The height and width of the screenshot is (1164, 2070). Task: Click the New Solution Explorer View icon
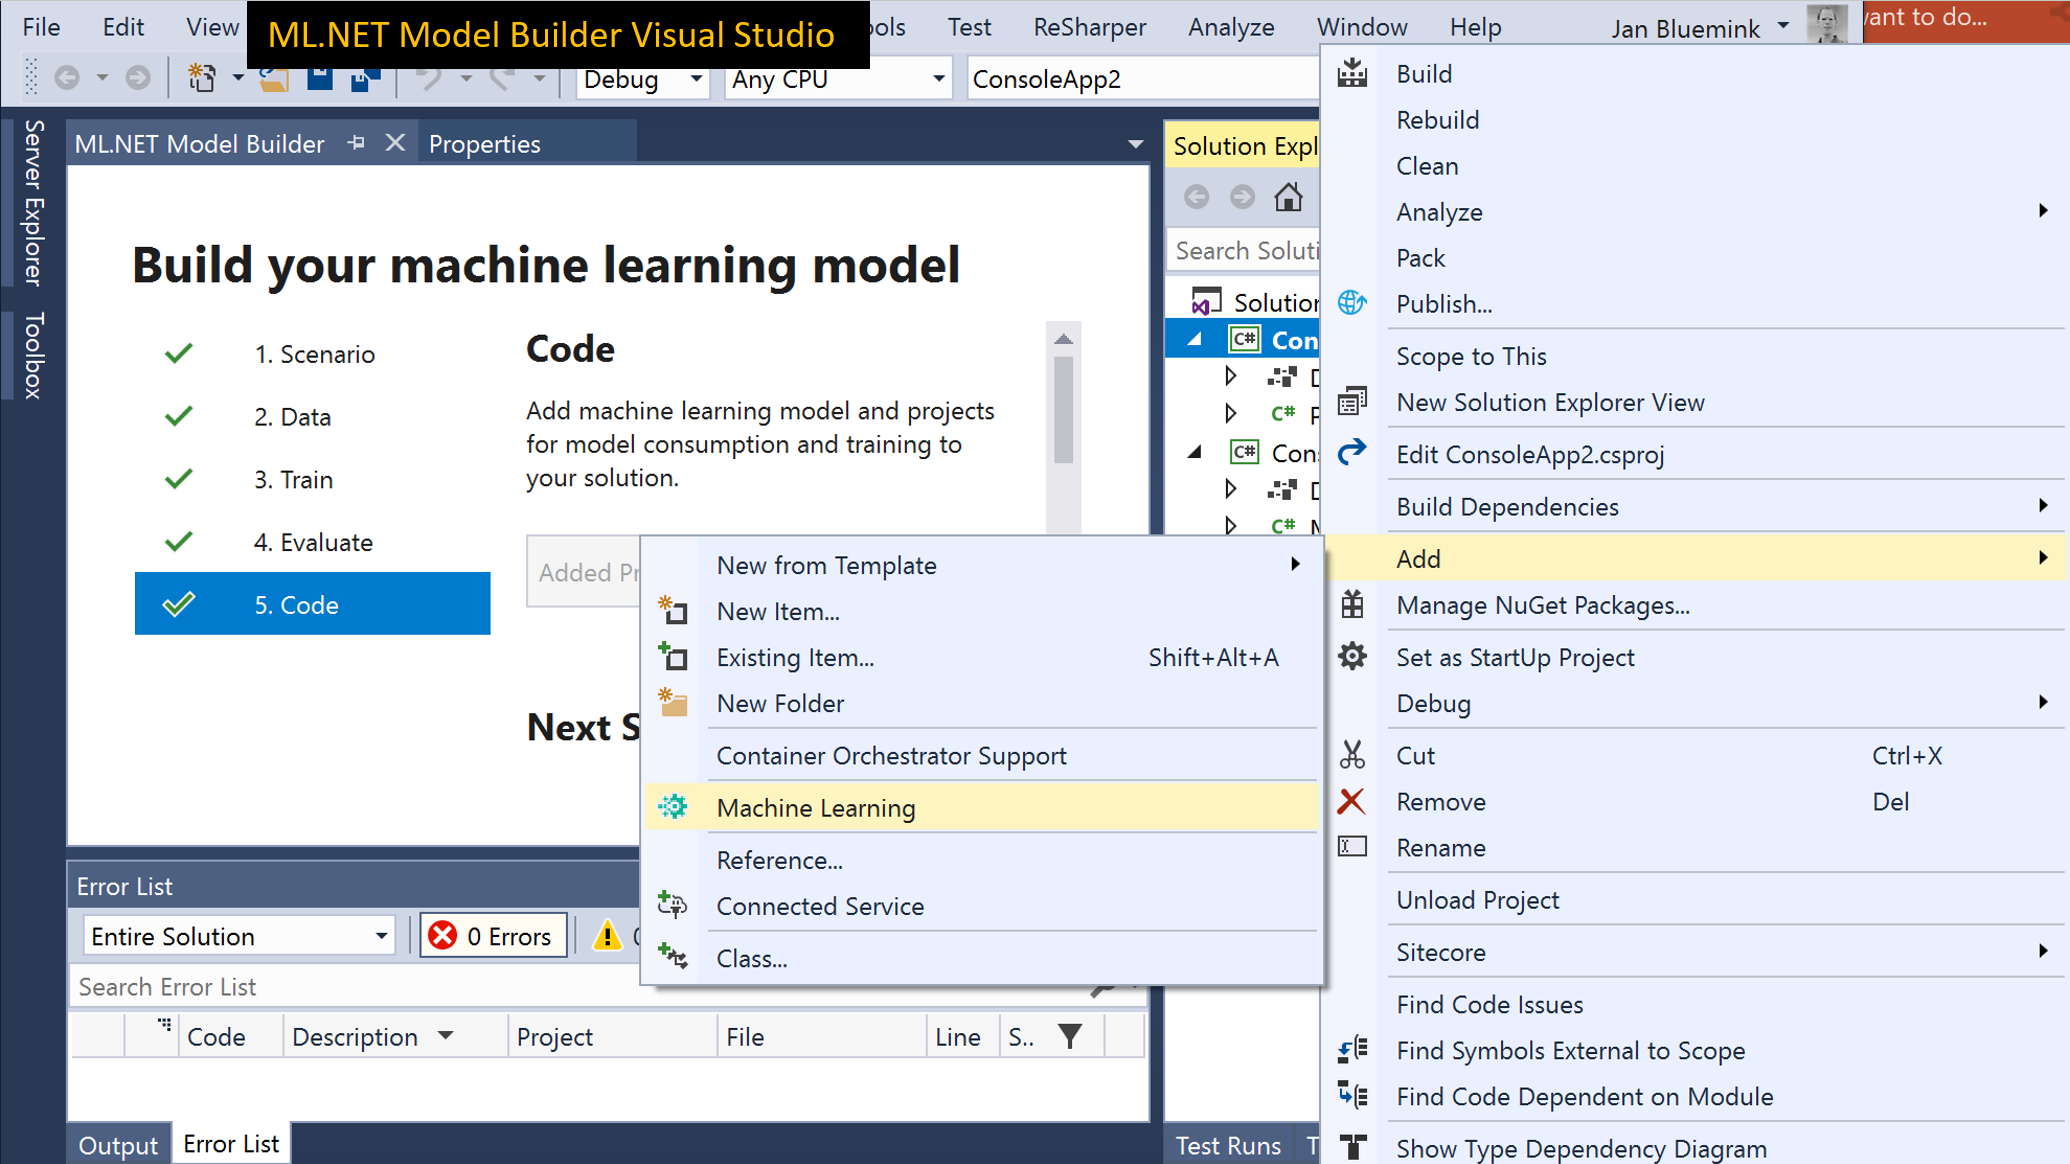coord(1352,402)
